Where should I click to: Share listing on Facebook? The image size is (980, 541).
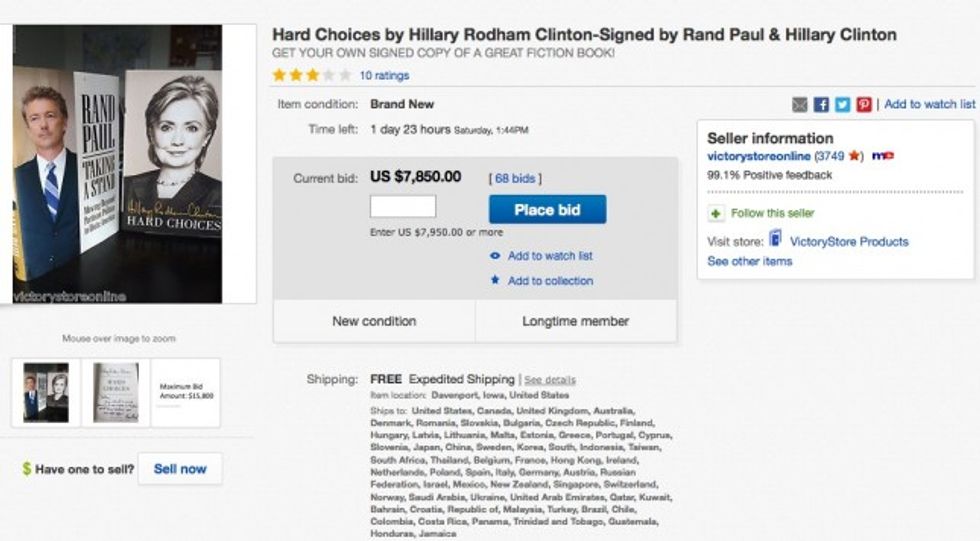tap(821, 104)
